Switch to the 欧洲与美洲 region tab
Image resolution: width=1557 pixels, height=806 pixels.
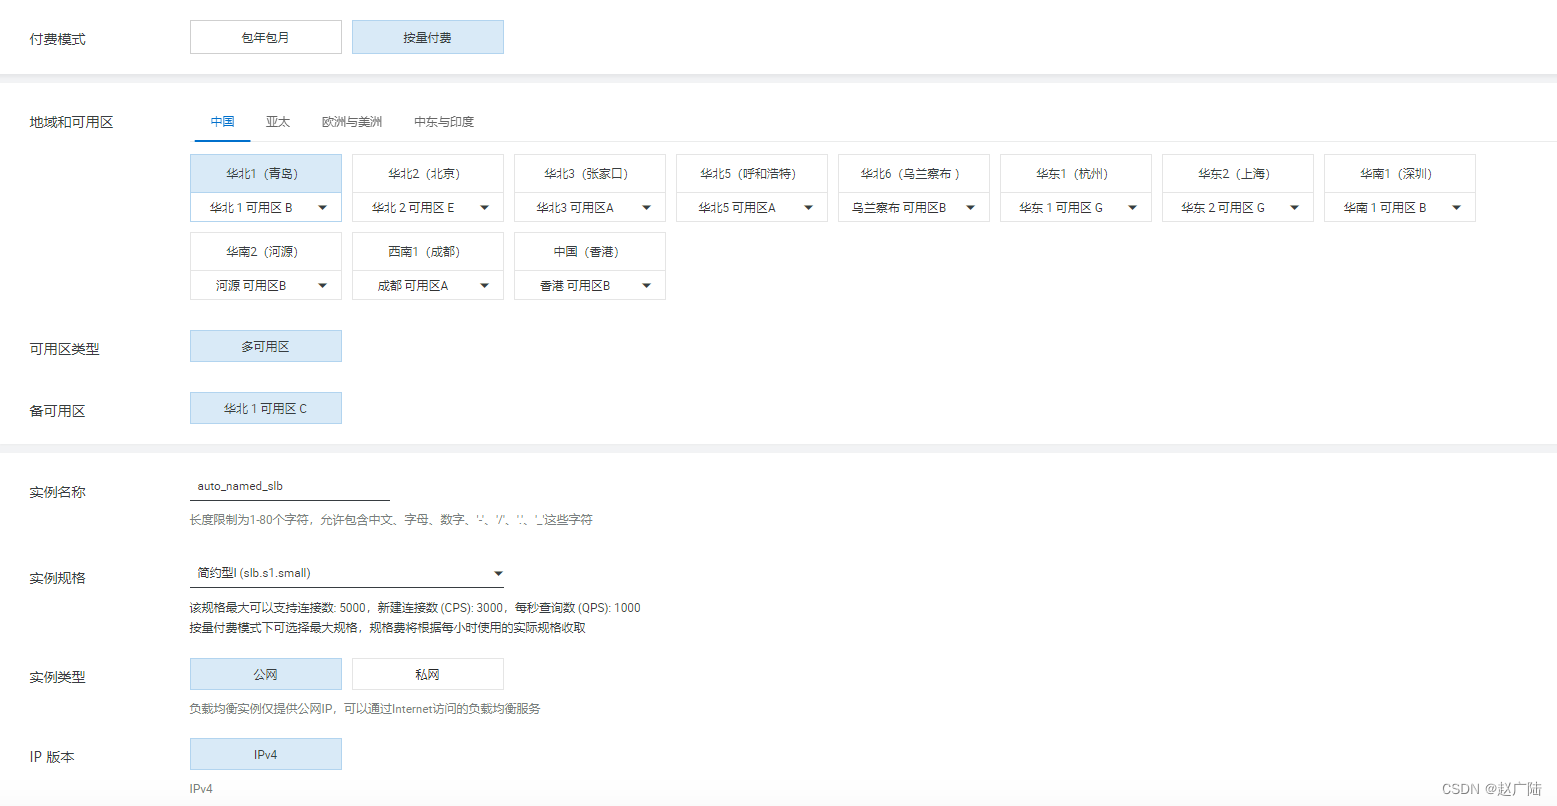pyautogui.click(x=352, y=121)
